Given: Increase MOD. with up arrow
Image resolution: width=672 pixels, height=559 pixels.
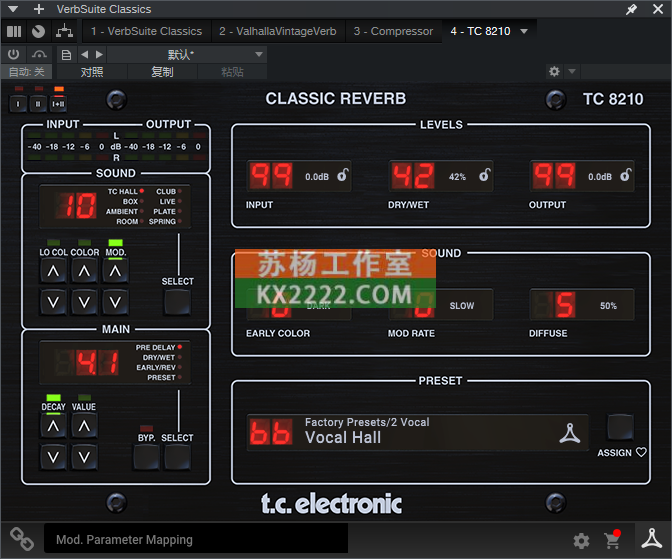Looking at the screenshot, I should coord(115,271).
